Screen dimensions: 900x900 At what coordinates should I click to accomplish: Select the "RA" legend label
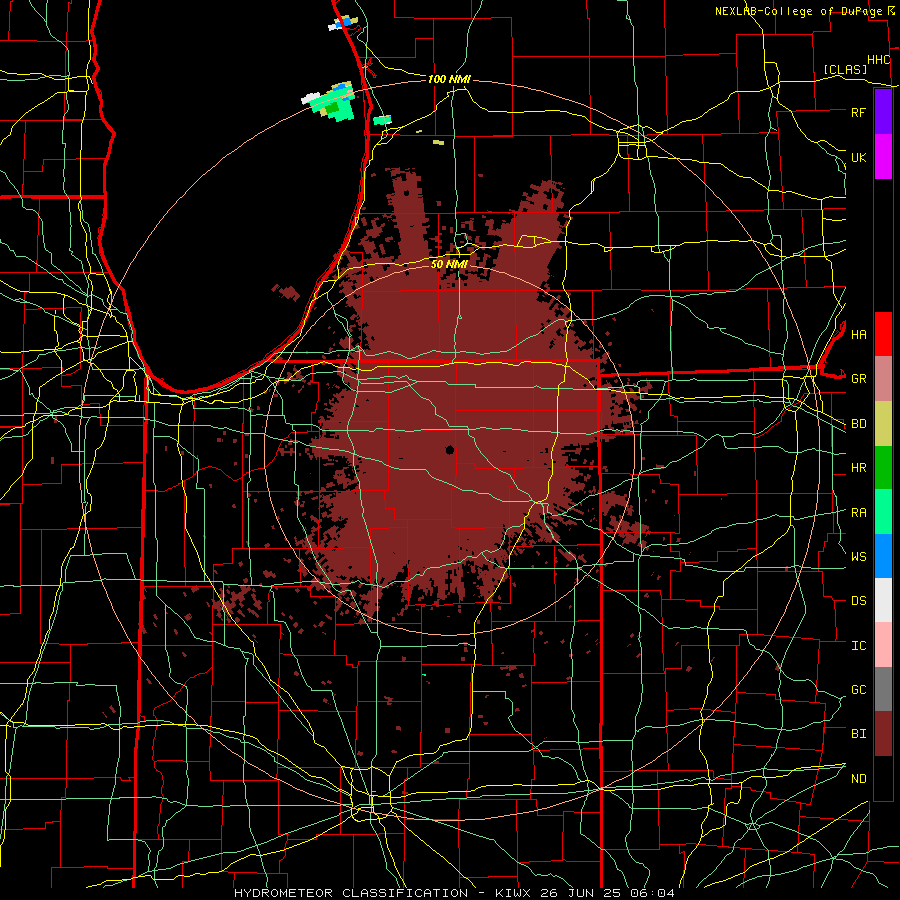(858, 513)
